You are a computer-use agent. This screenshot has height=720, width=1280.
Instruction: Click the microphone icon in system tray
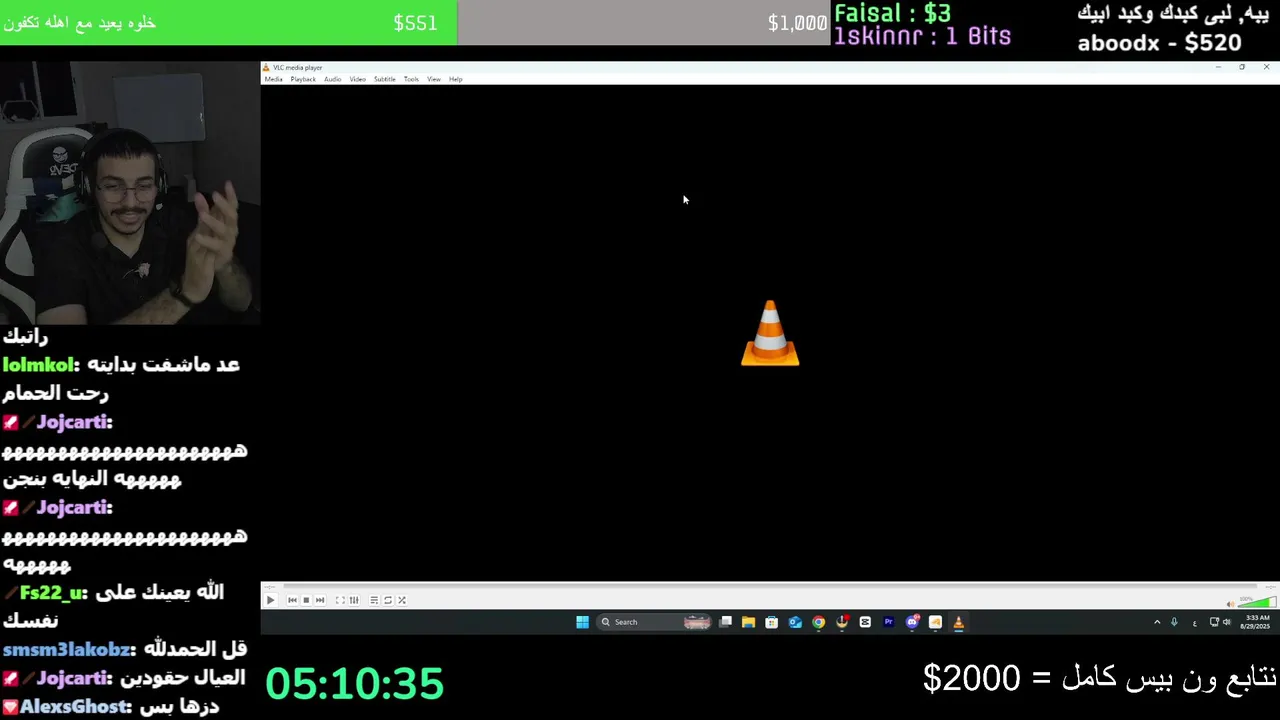1174,622
